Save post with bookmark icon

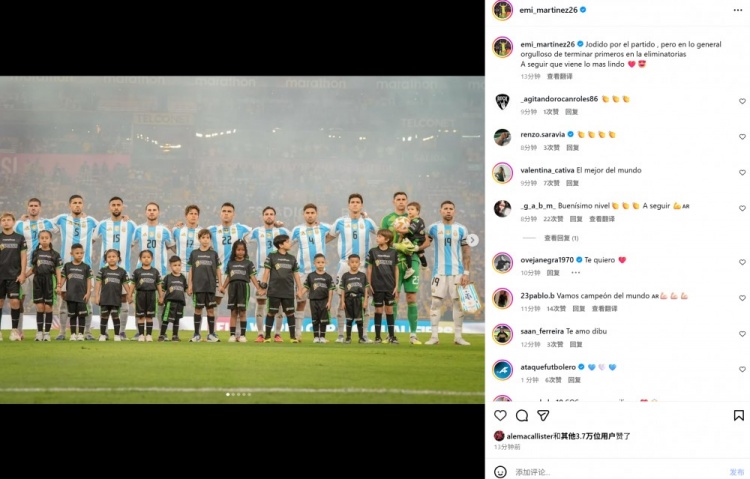pyautogui.click(x=739, y=415)
